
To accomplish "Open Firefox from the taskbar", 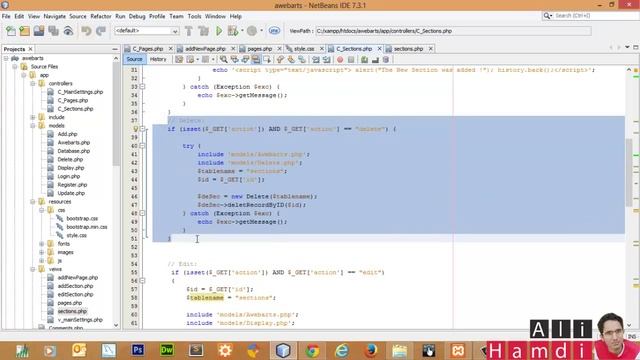I will 371,350.
